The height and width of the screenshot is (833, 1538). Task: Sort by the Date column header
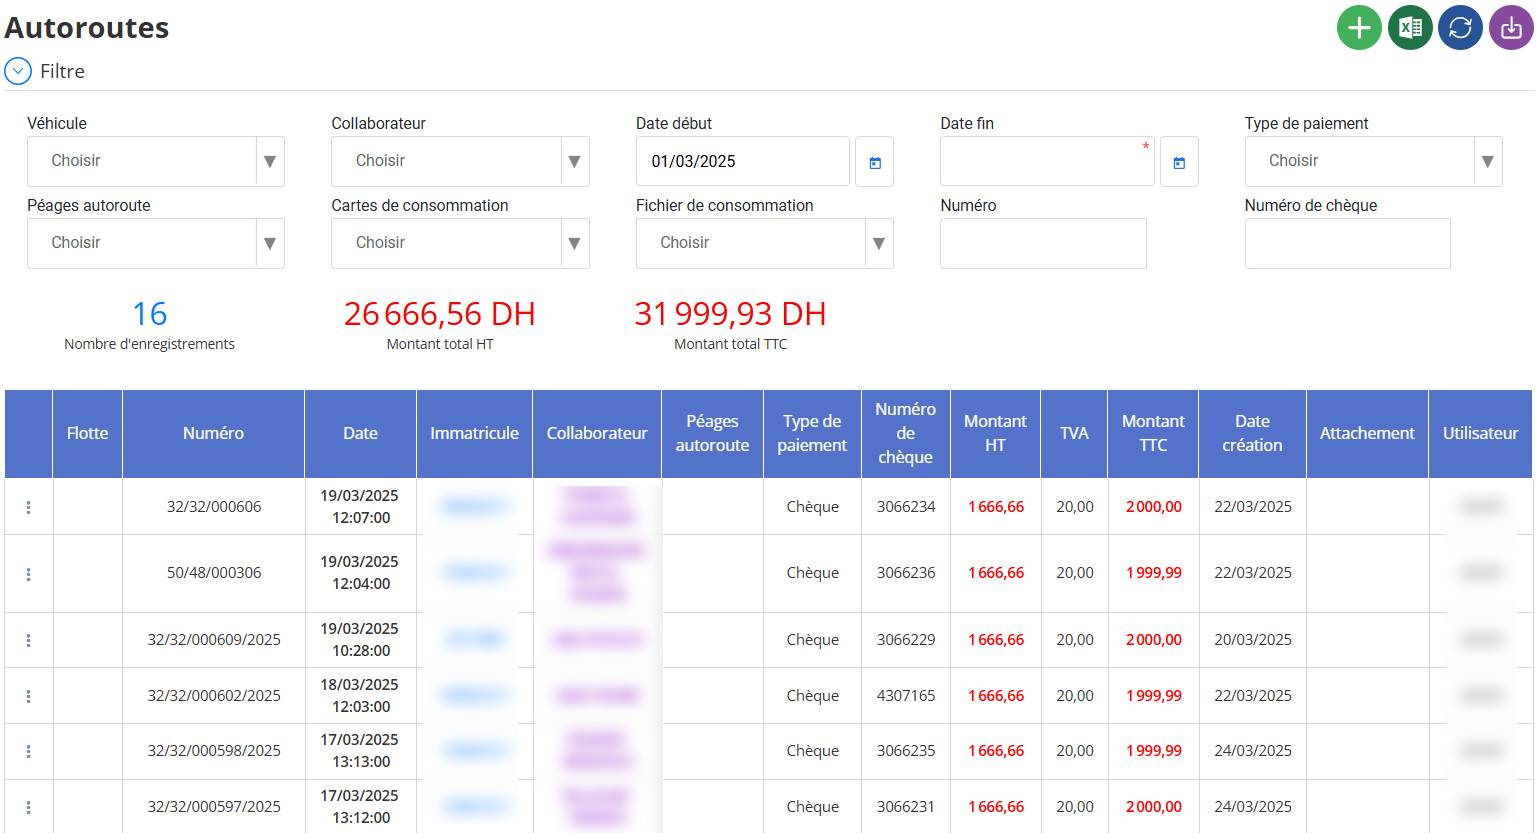[360, 433]
